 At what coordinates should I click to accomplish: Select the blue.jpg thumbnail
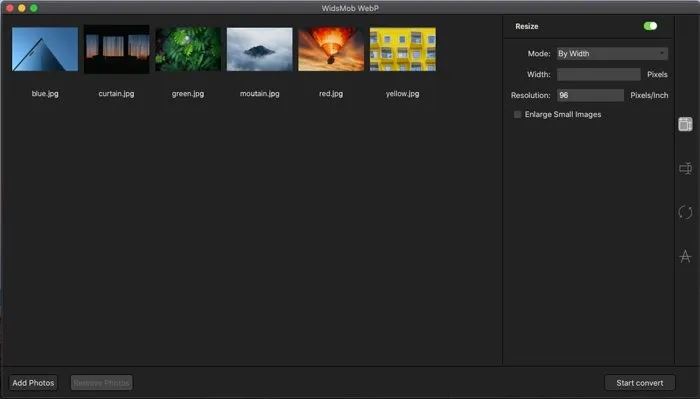tap(45, 49)
